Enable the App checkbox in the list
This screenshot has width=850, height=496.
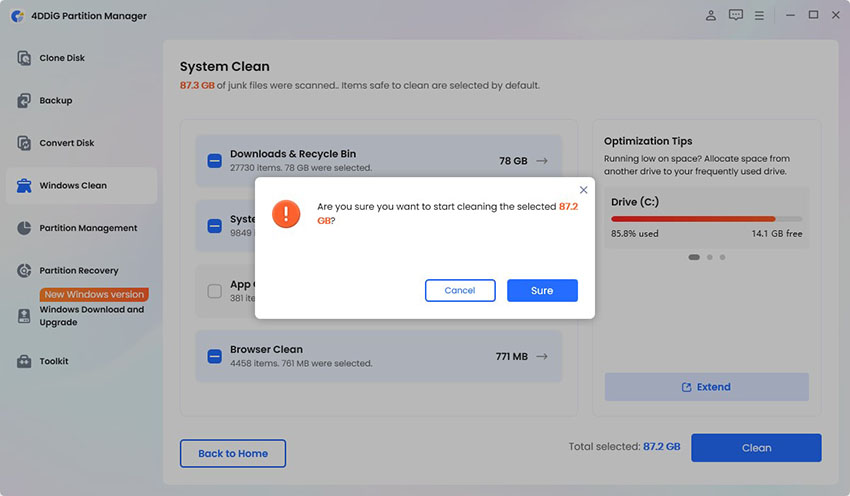click(x=214, y=291)
